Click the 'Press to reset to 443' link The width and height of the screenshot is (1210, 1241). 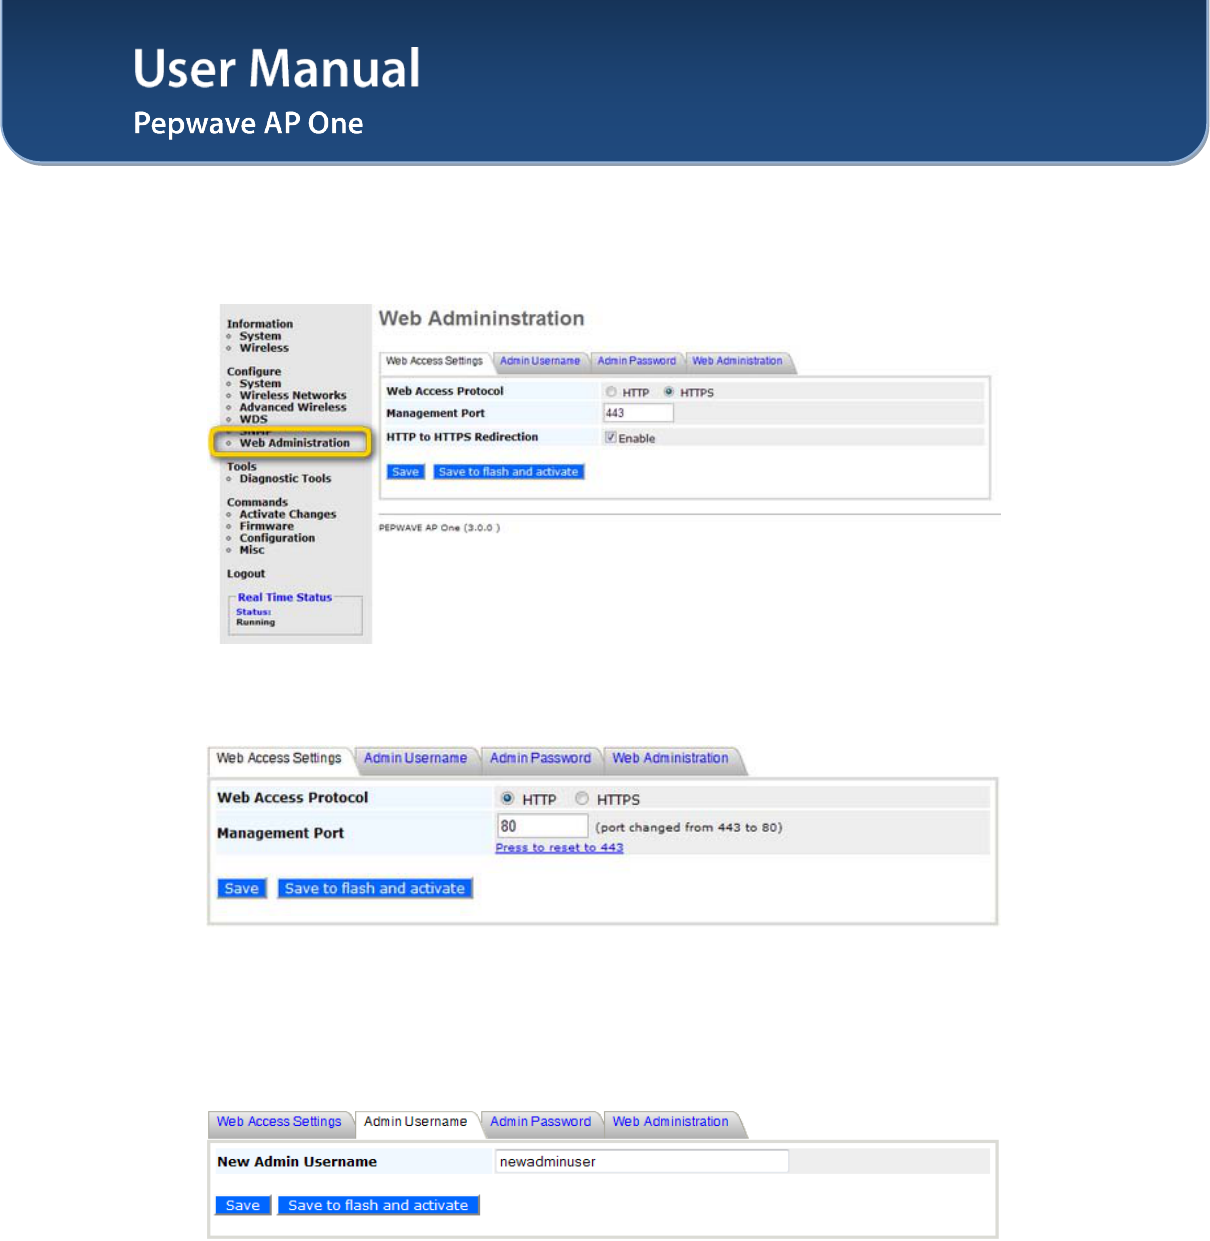pyautogui.click(x=559, y=848)
